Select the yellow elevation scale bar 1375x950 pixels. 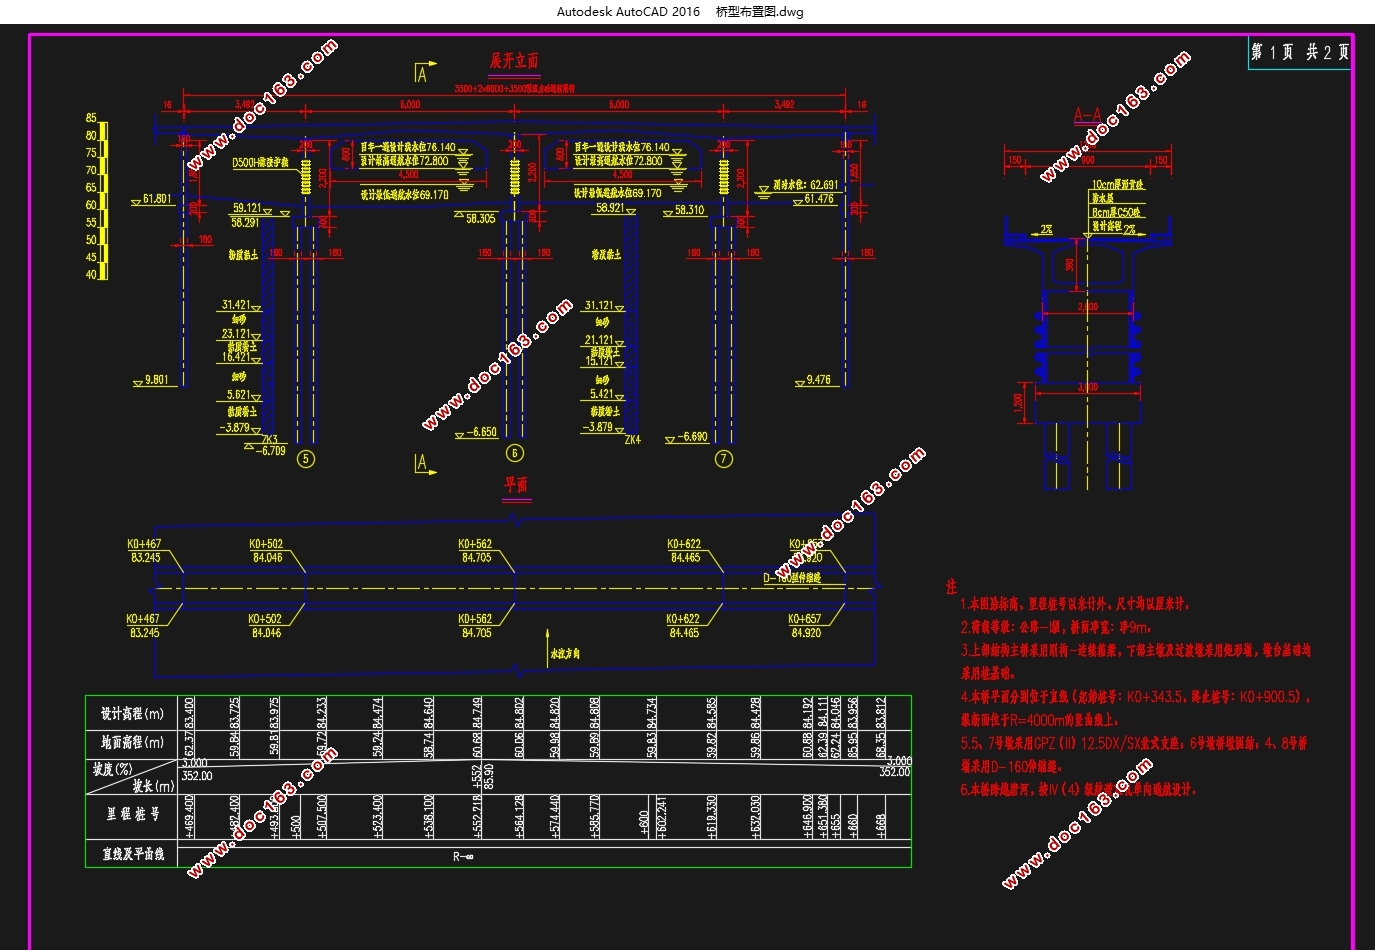click(102, 201)
